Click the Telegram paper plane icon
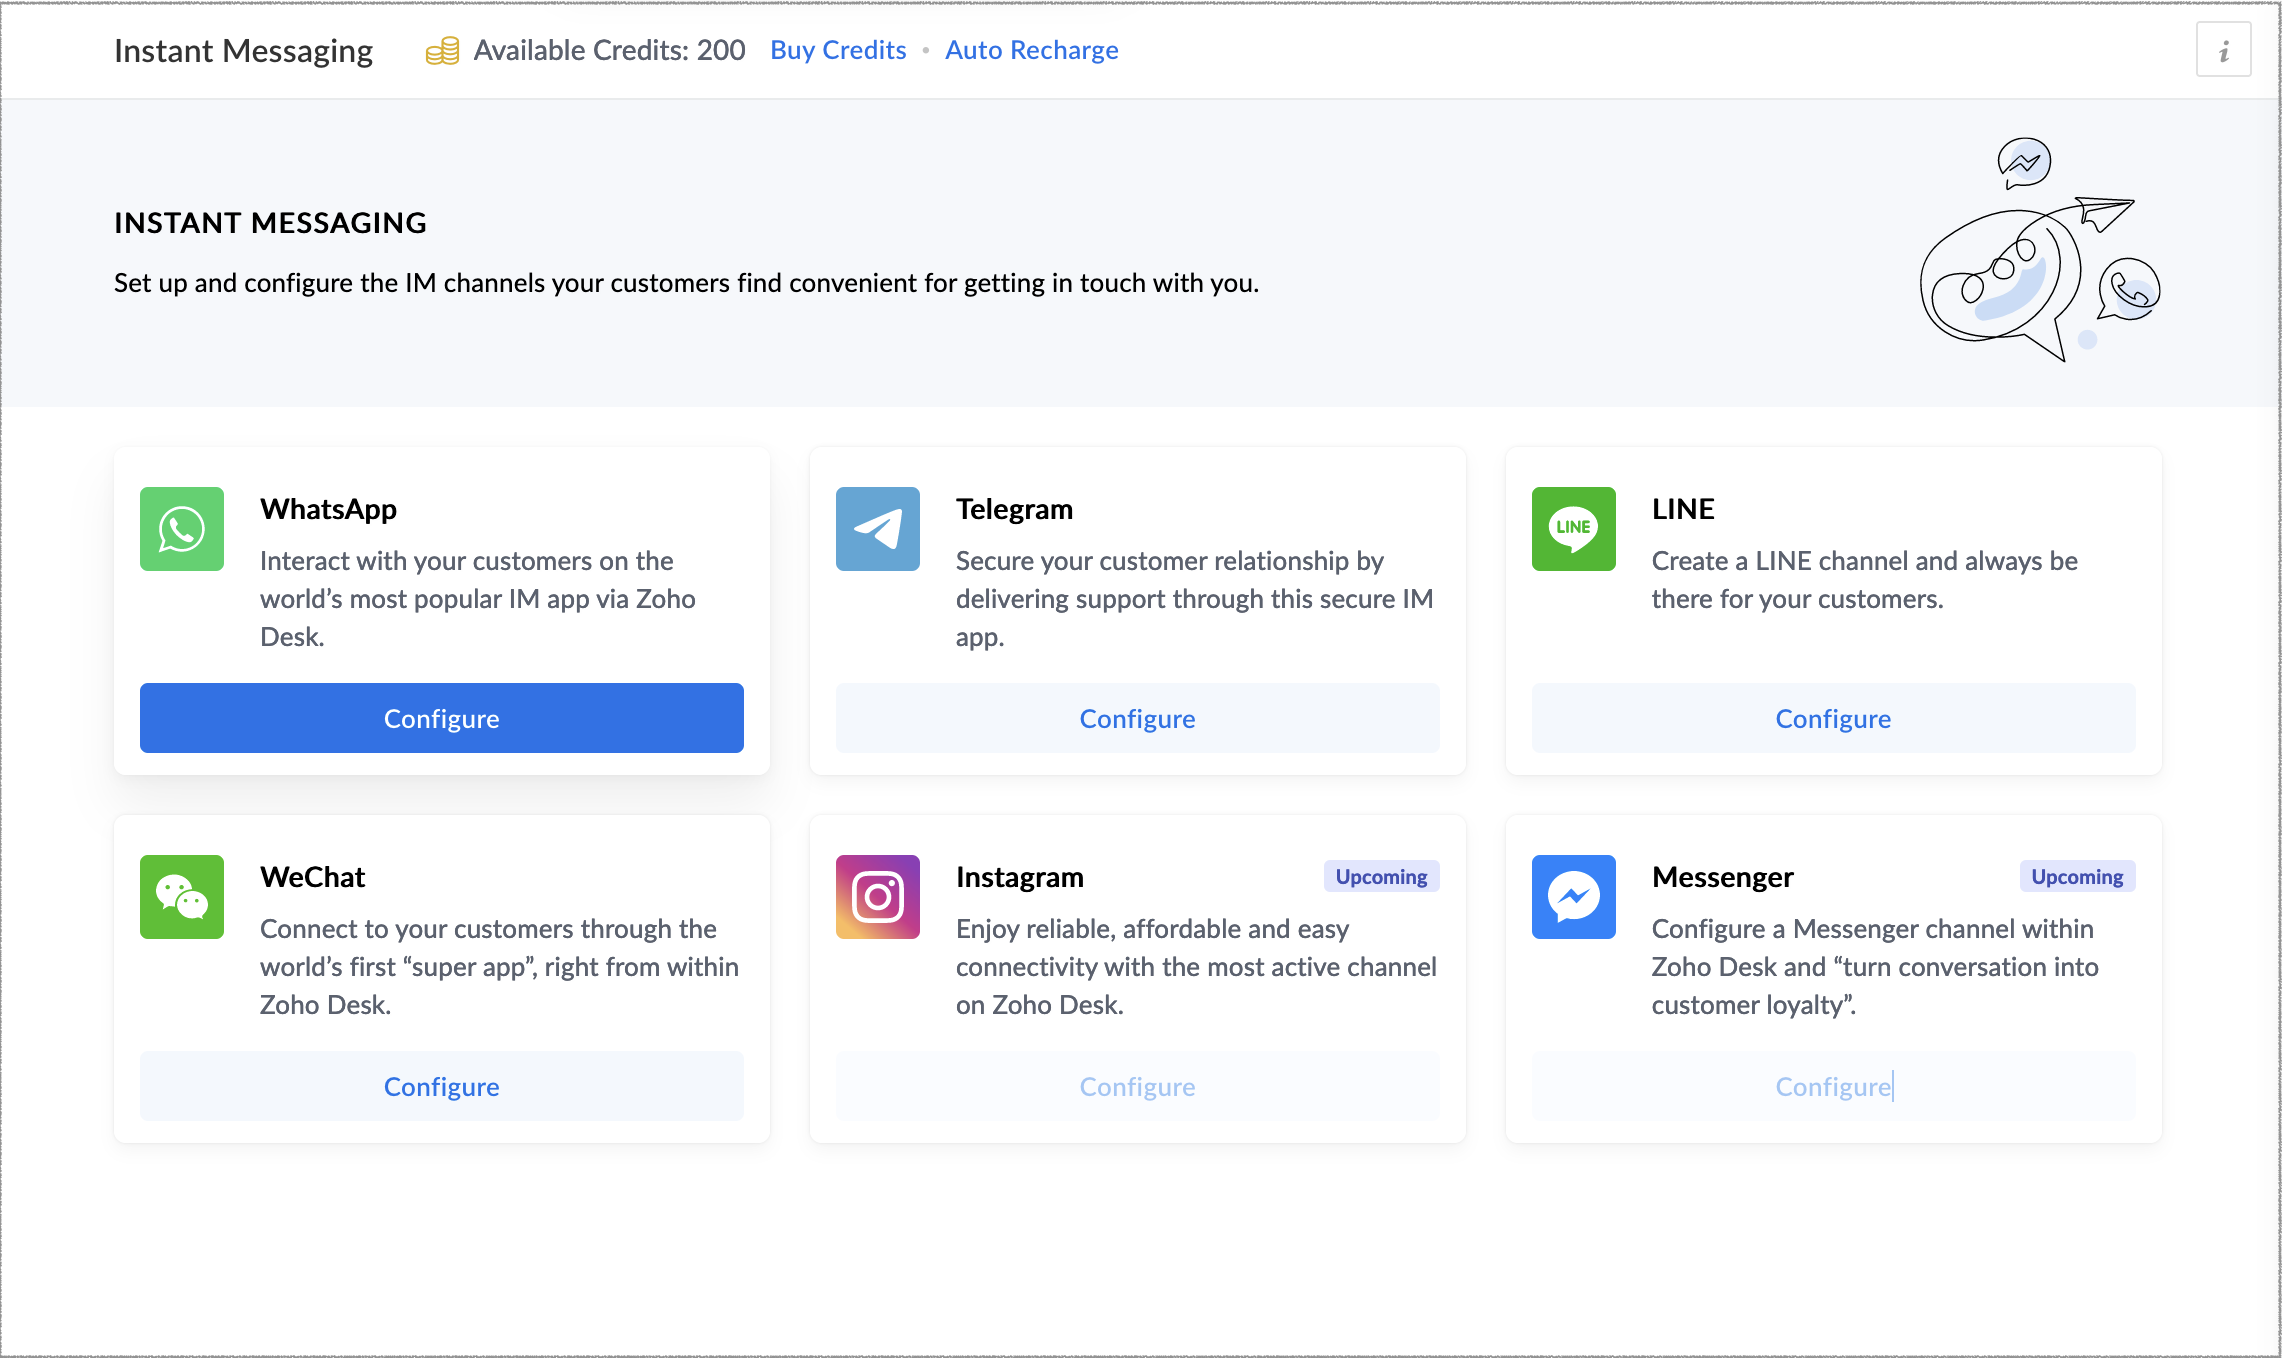Screen dimensions: 2282x1358 [x=878, y=529]
